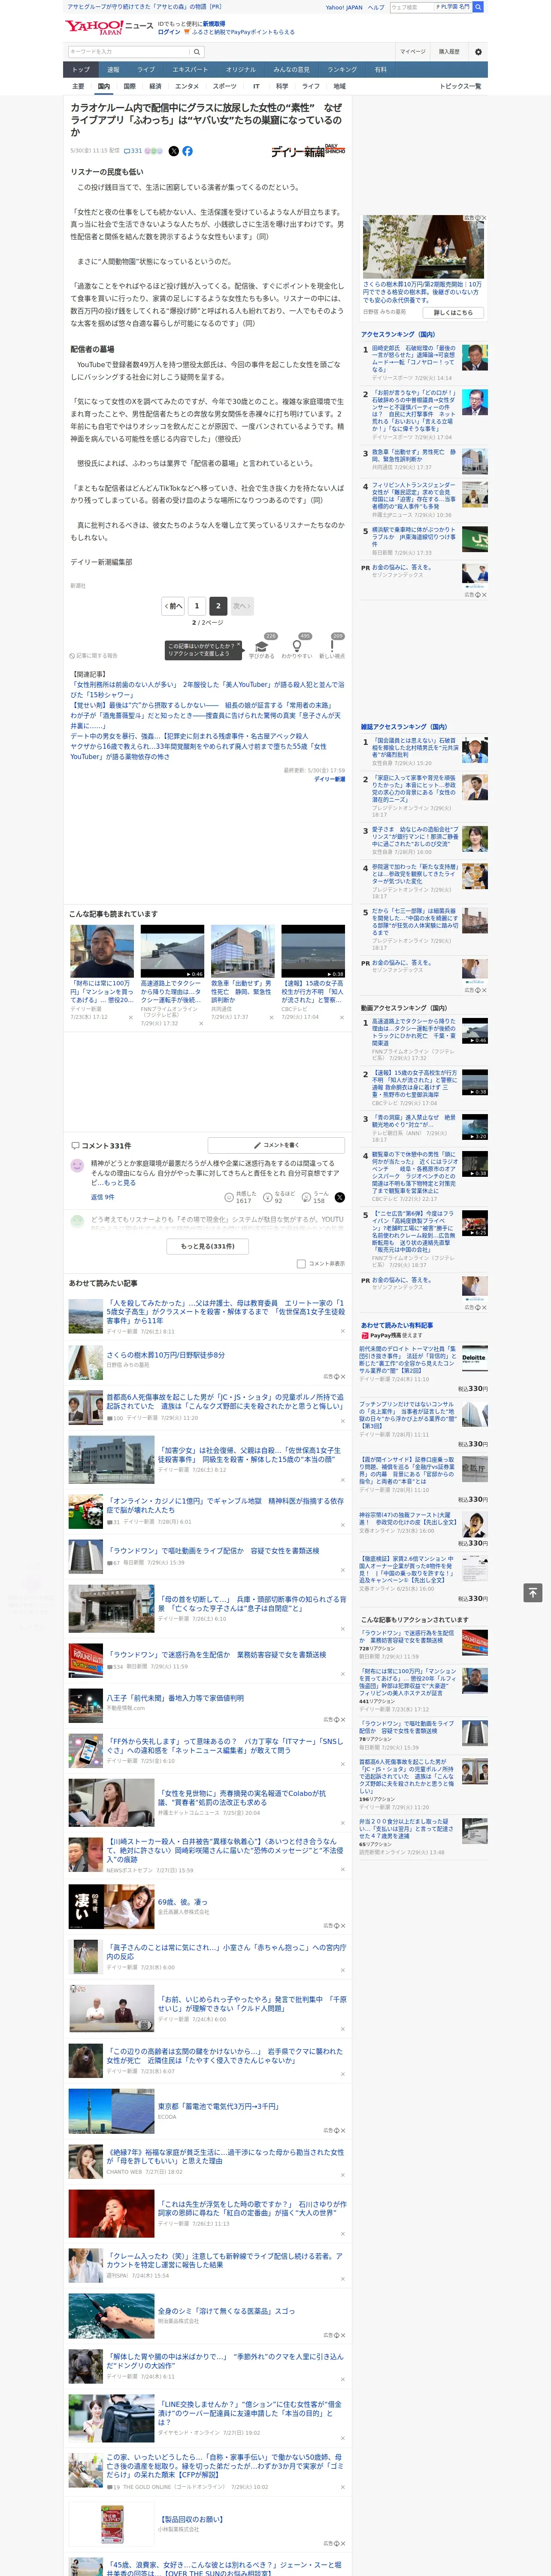
Task: Open the 【速報】15歳の女子高校生 video thumbnail
Action: click(313, 951)
